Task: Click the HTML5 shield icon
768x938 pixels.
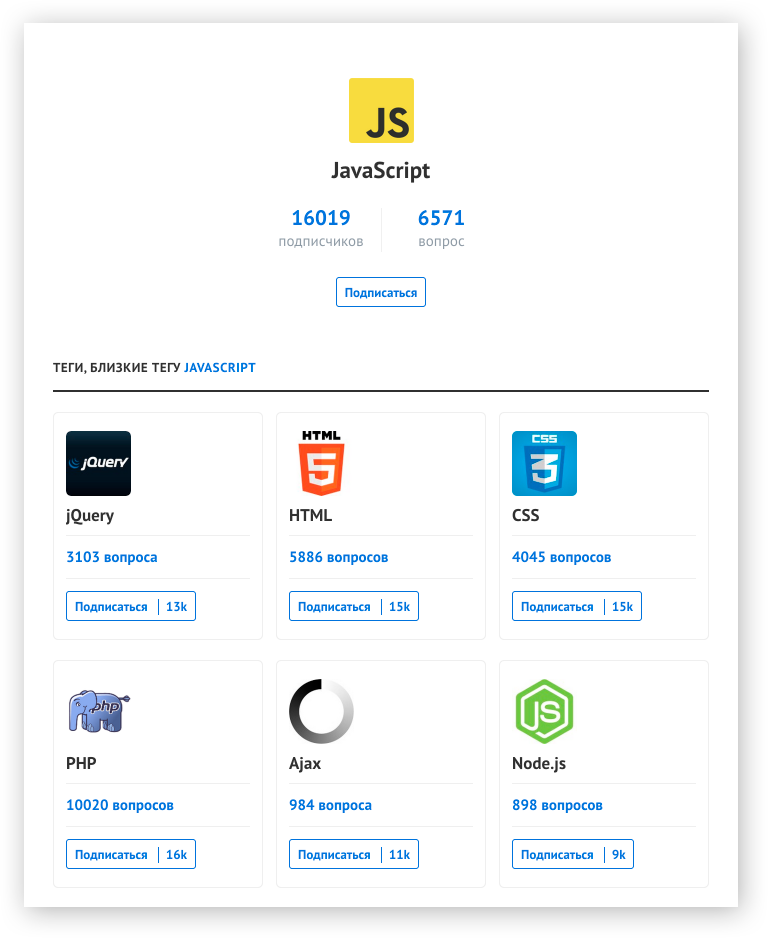Action: point(321,463)
